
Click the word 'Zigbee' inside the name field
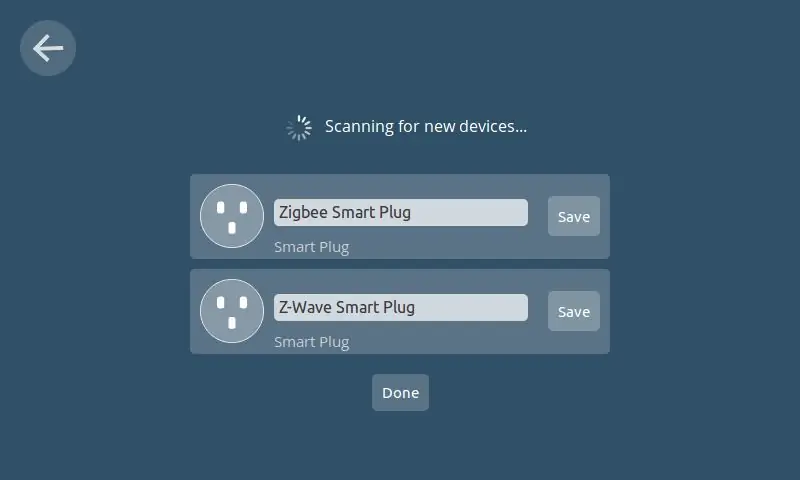pyautogui.click(x=303, y=213)
